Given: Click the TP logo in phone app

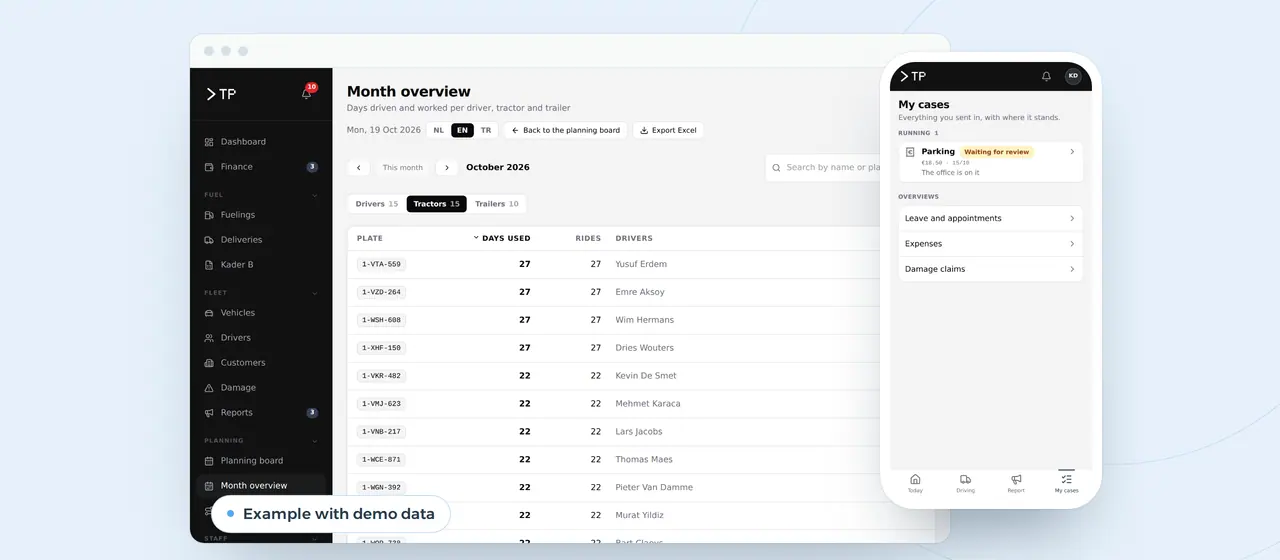Looking at the screenshot, I should pyautogui.click(x=912, y=76).
